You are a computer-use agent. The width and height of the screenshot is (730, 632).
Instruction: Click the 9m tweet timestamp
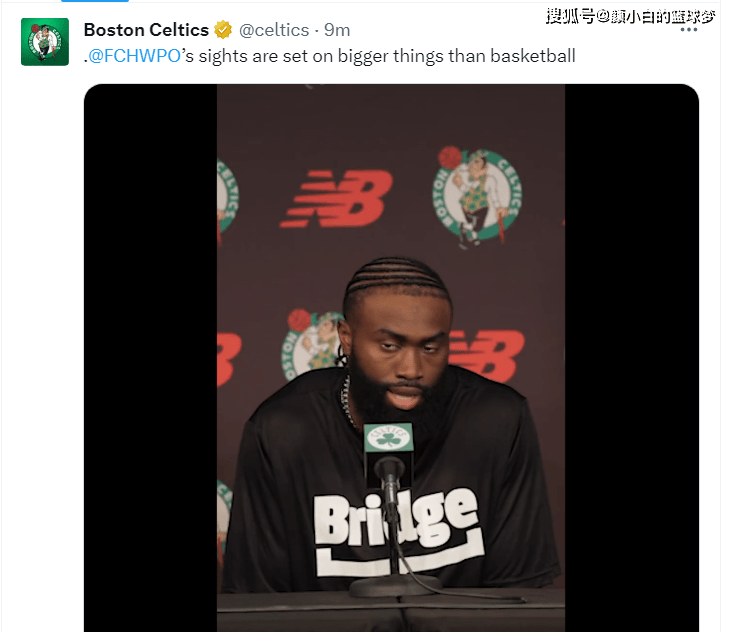click(337, 30)
